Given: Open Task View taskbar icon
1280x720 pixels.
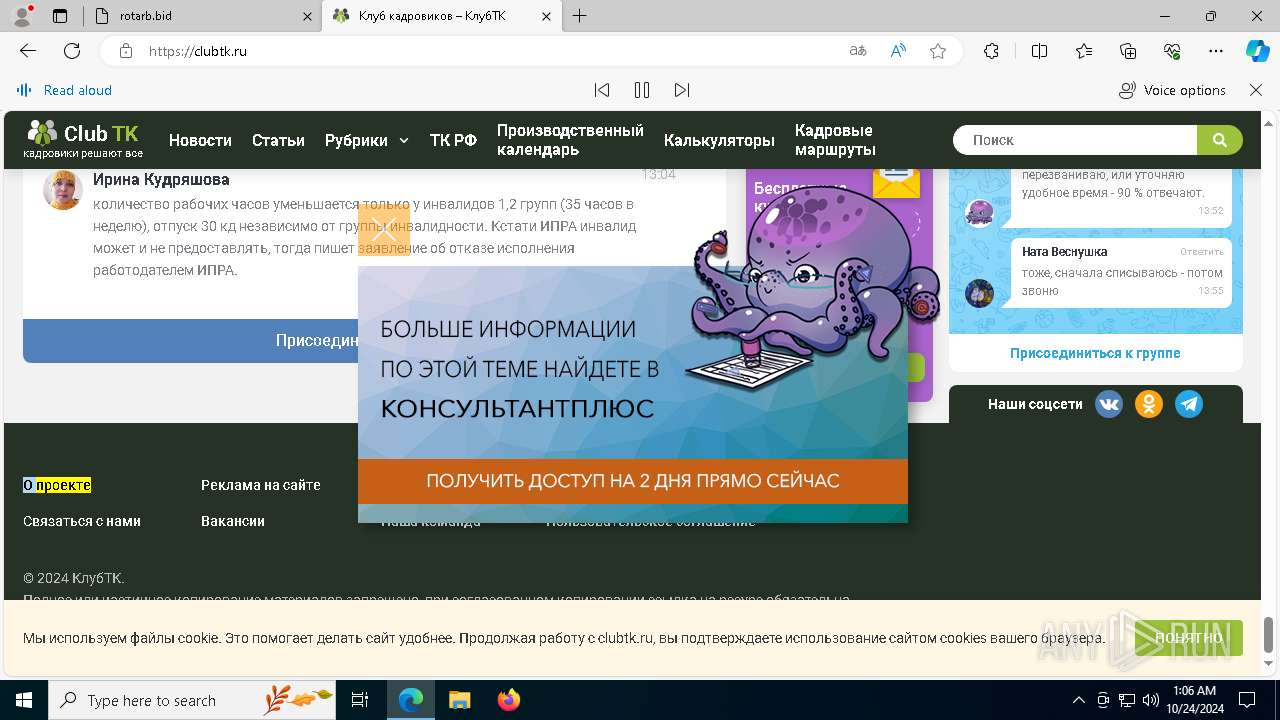Looking at the screenshot, I should 361,700.
